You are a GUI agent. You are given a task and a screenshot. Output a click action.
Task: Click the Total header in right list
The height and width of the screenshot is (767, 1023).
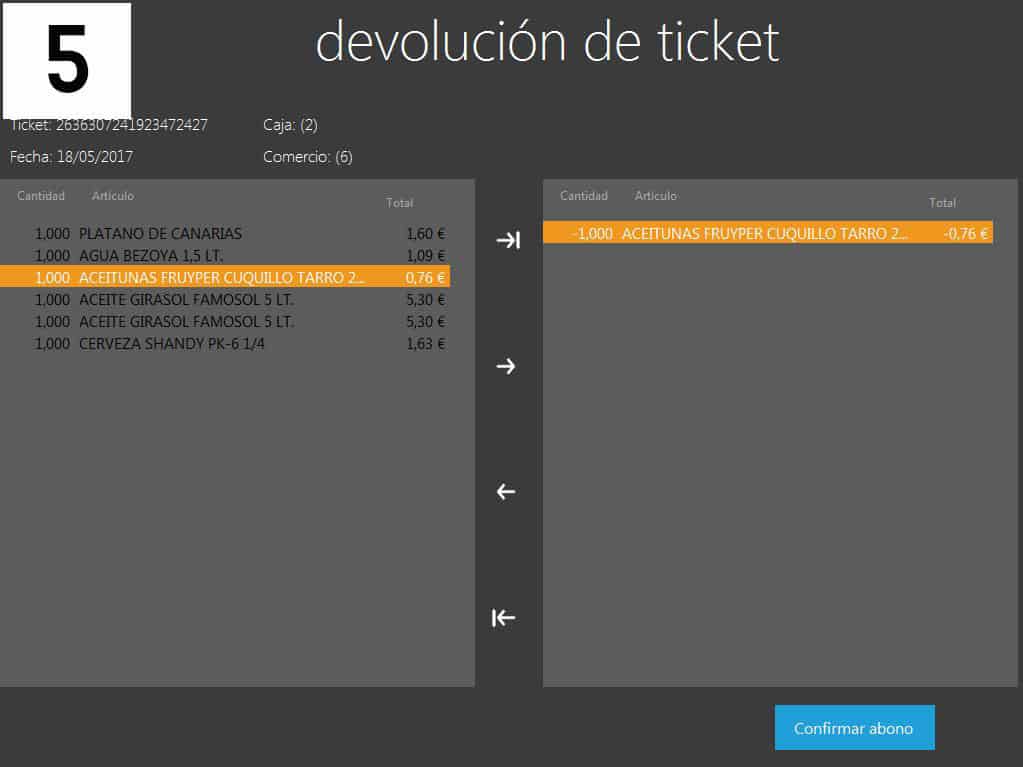point(942,203)
